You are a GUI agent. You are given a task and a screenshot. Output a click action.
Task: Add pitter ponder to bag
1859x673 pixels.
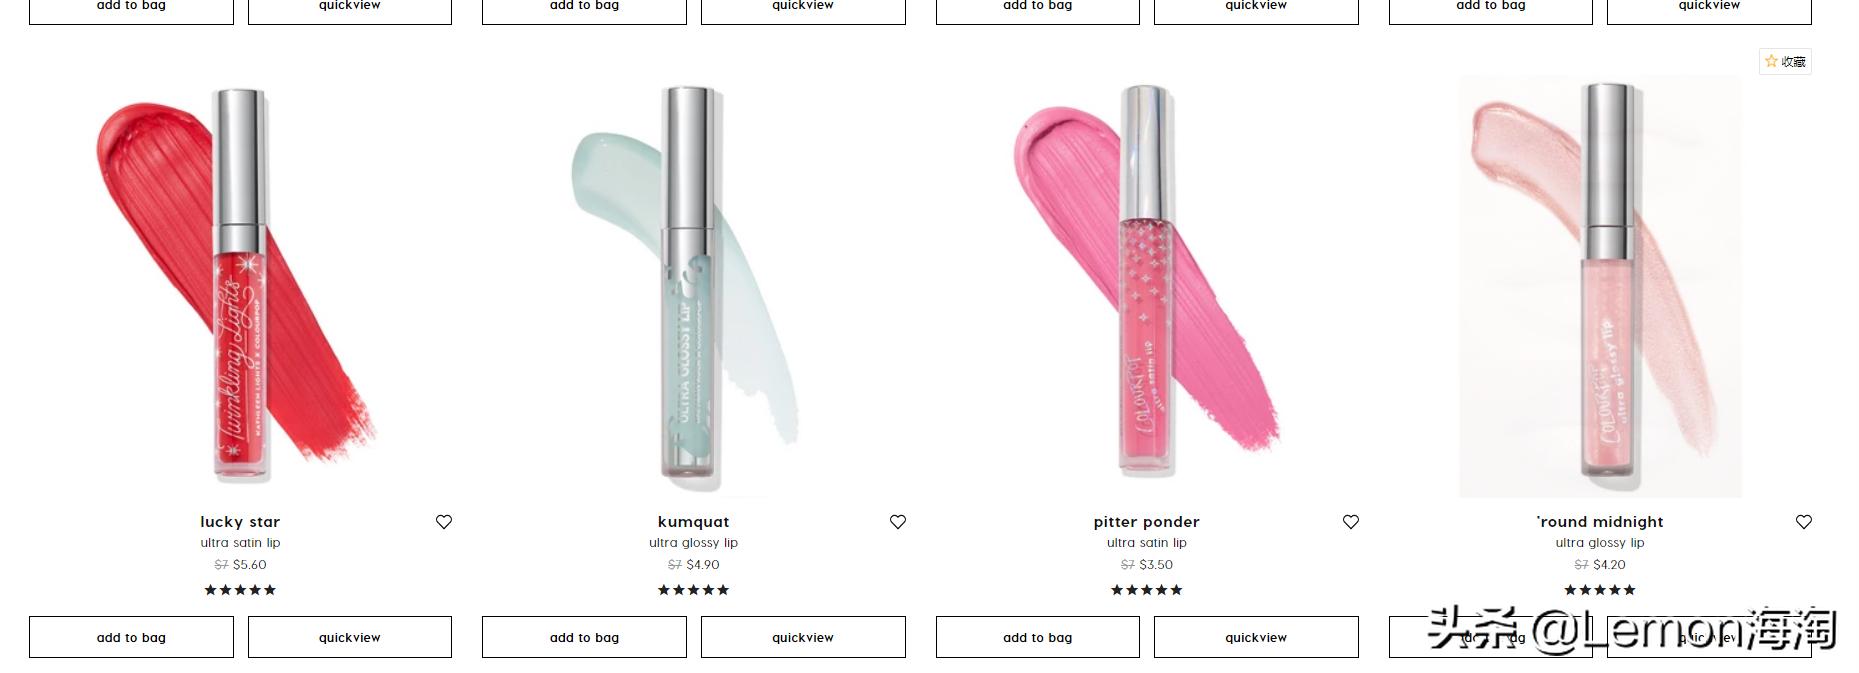(1038, 637)
